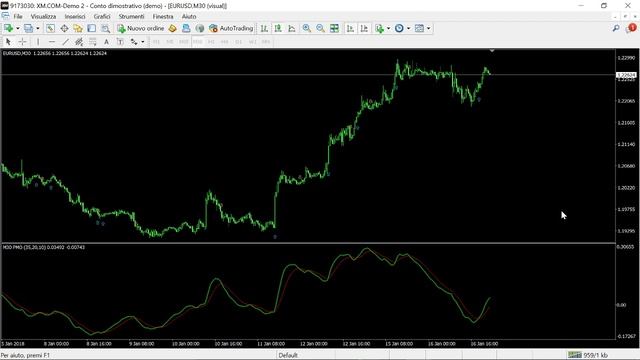Activate the standard cursor arrow

pyautogui.click(x=8, y=42)
